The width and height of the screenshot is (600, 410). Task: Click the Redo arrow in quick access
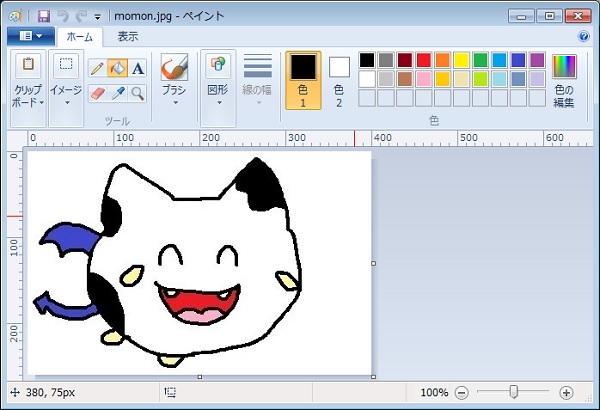81,16
